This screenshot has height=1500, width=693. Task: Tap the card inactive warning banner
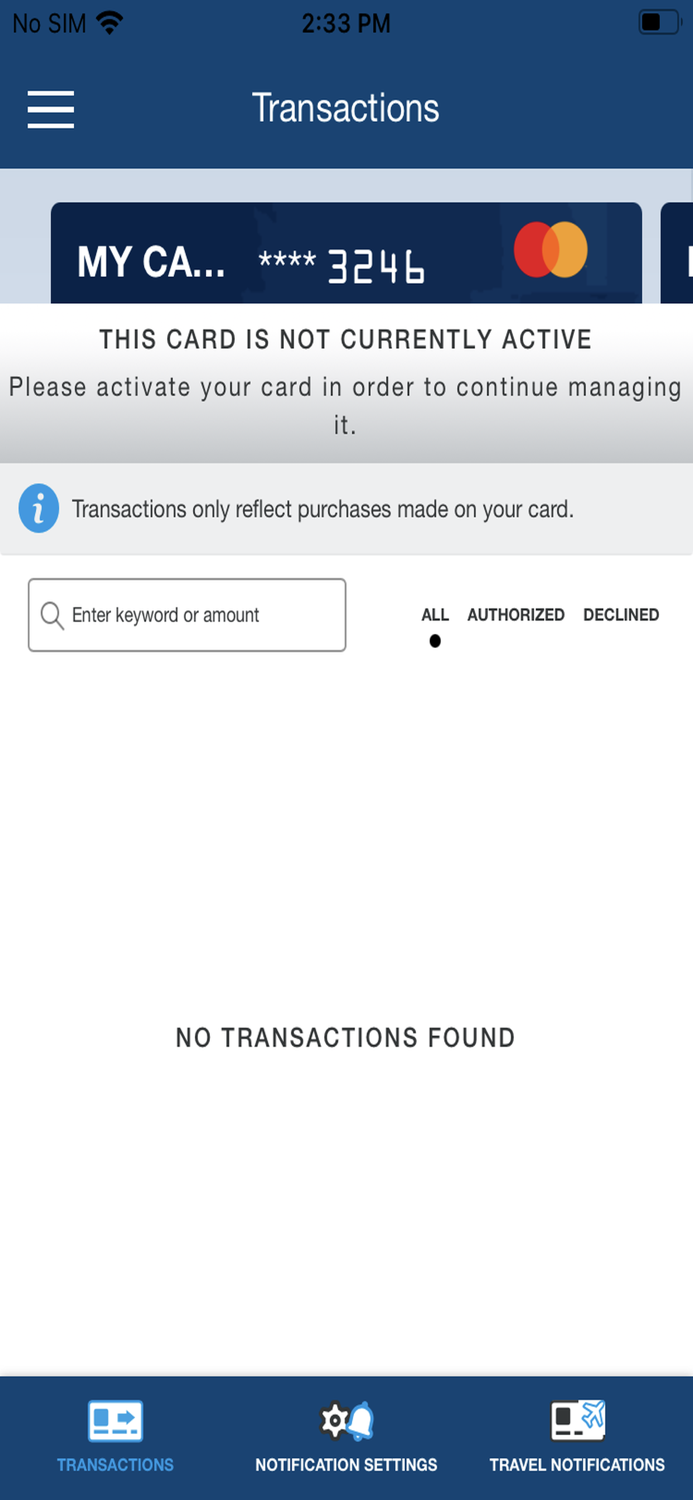coord(345,385)
